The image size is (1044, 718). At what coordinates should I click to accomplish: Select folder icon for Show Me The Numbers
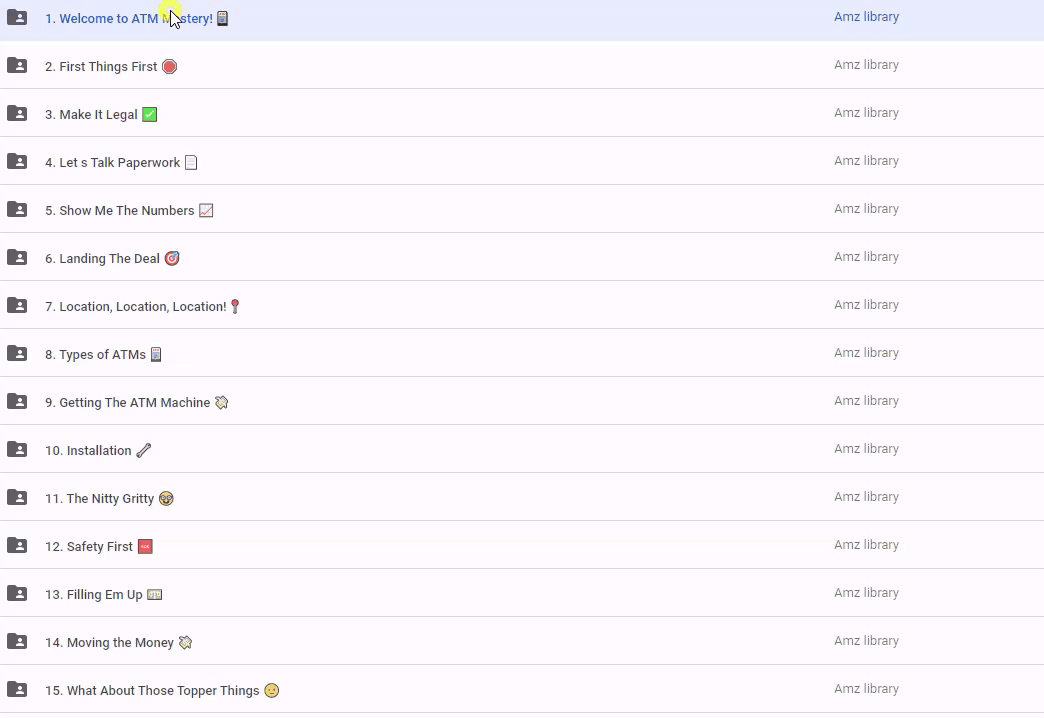click(x=17, y=209)
